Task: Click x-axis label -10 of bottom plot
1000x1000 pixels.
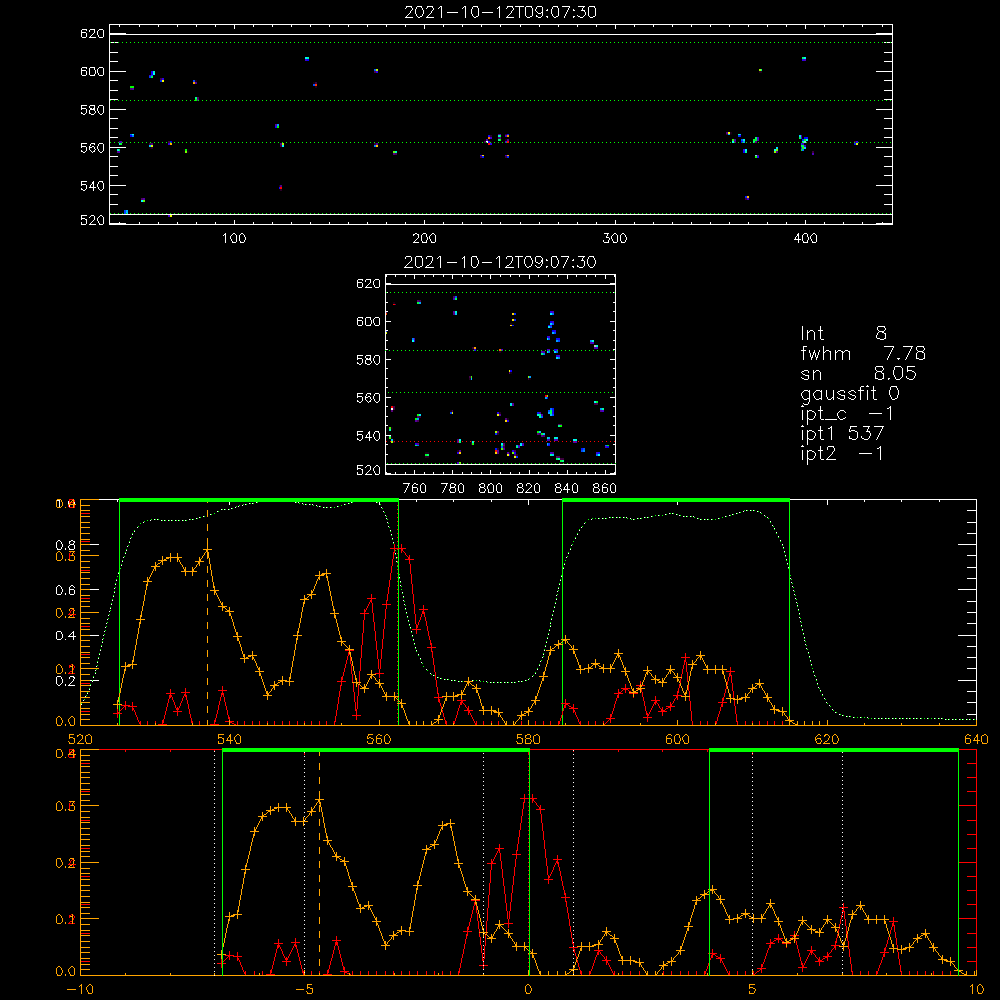Action: (x=80, y=989)
